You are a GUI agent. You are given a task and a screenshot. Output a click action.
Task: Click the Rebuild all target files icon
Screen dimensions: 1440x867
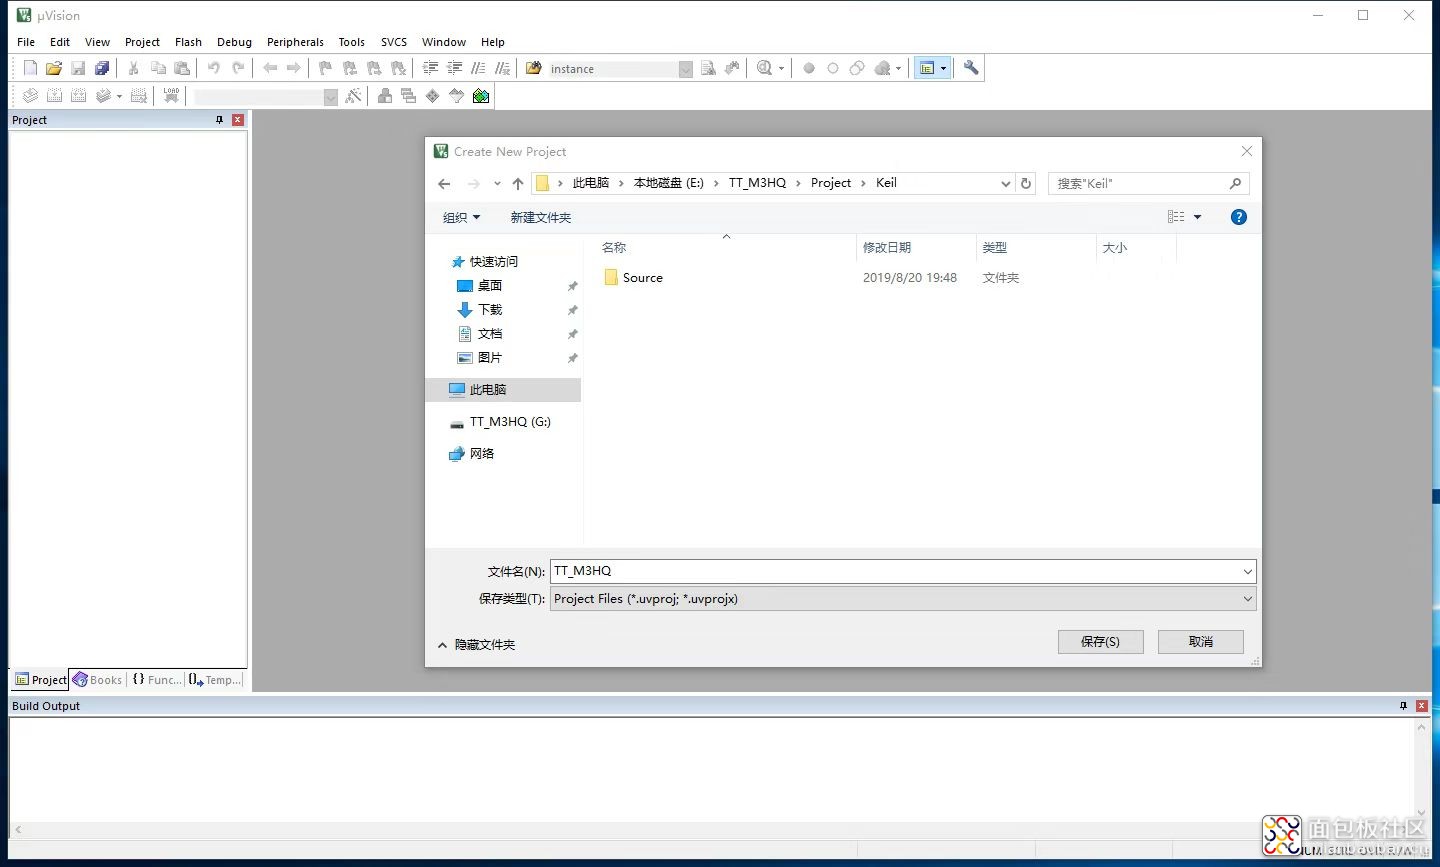tap(78, 96)
